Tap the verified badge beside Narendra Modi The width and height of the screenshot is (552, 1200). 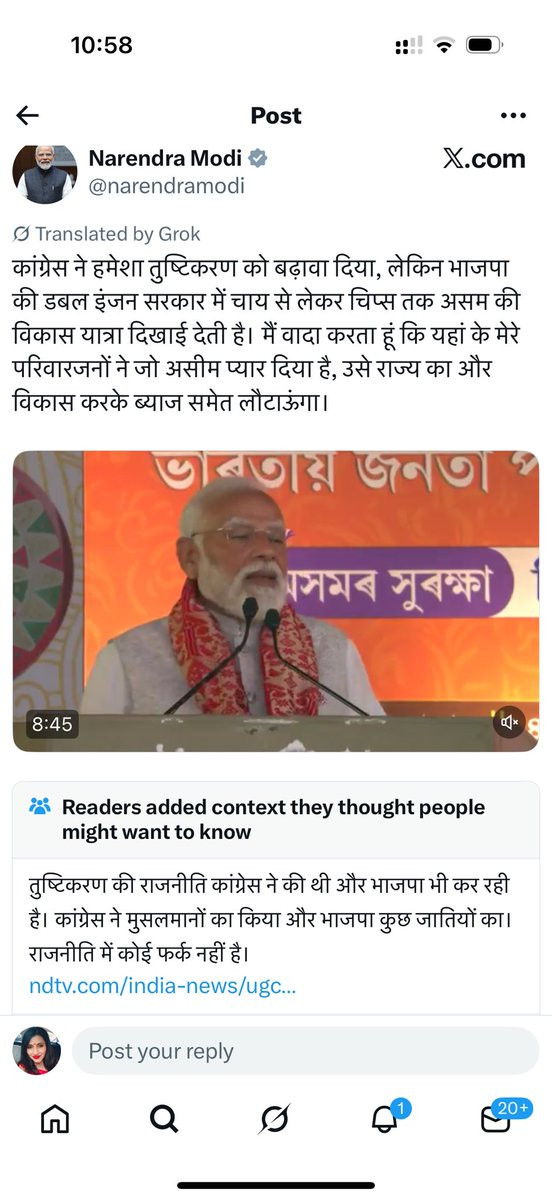(x=257, y=159)
